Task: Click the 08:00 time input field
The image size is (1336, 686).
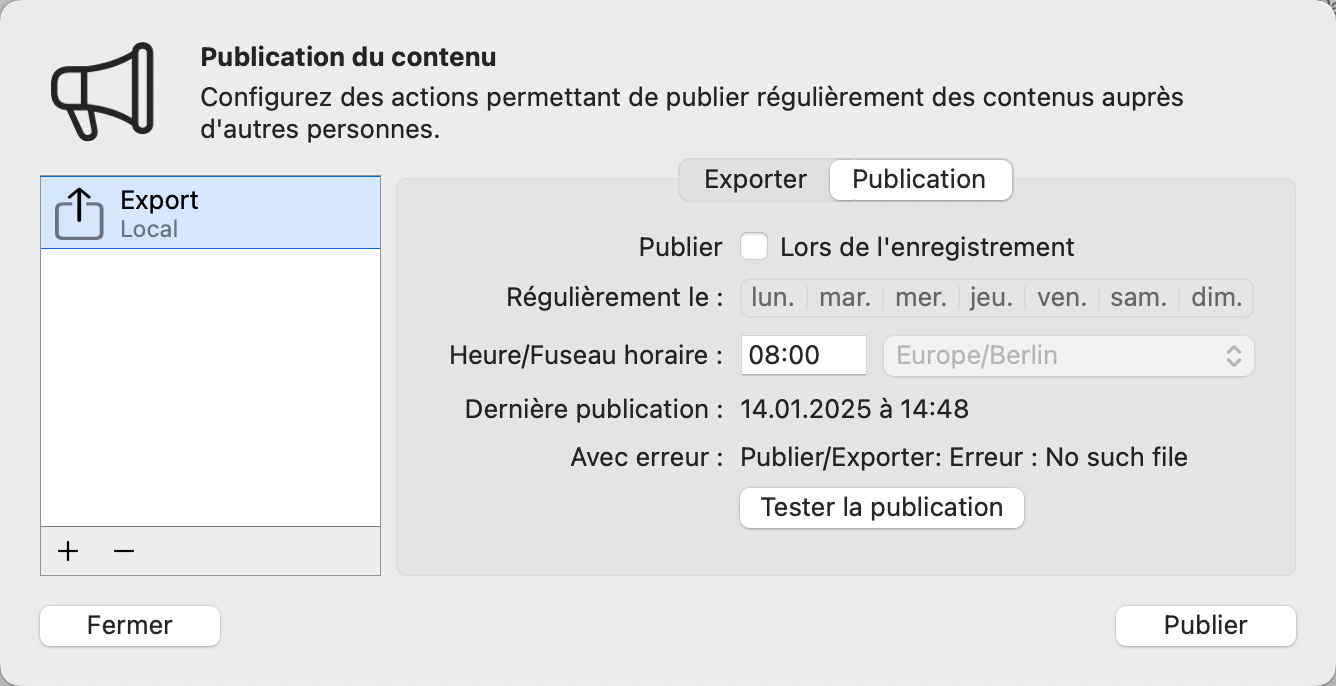Action: click(x=803, y=355)
